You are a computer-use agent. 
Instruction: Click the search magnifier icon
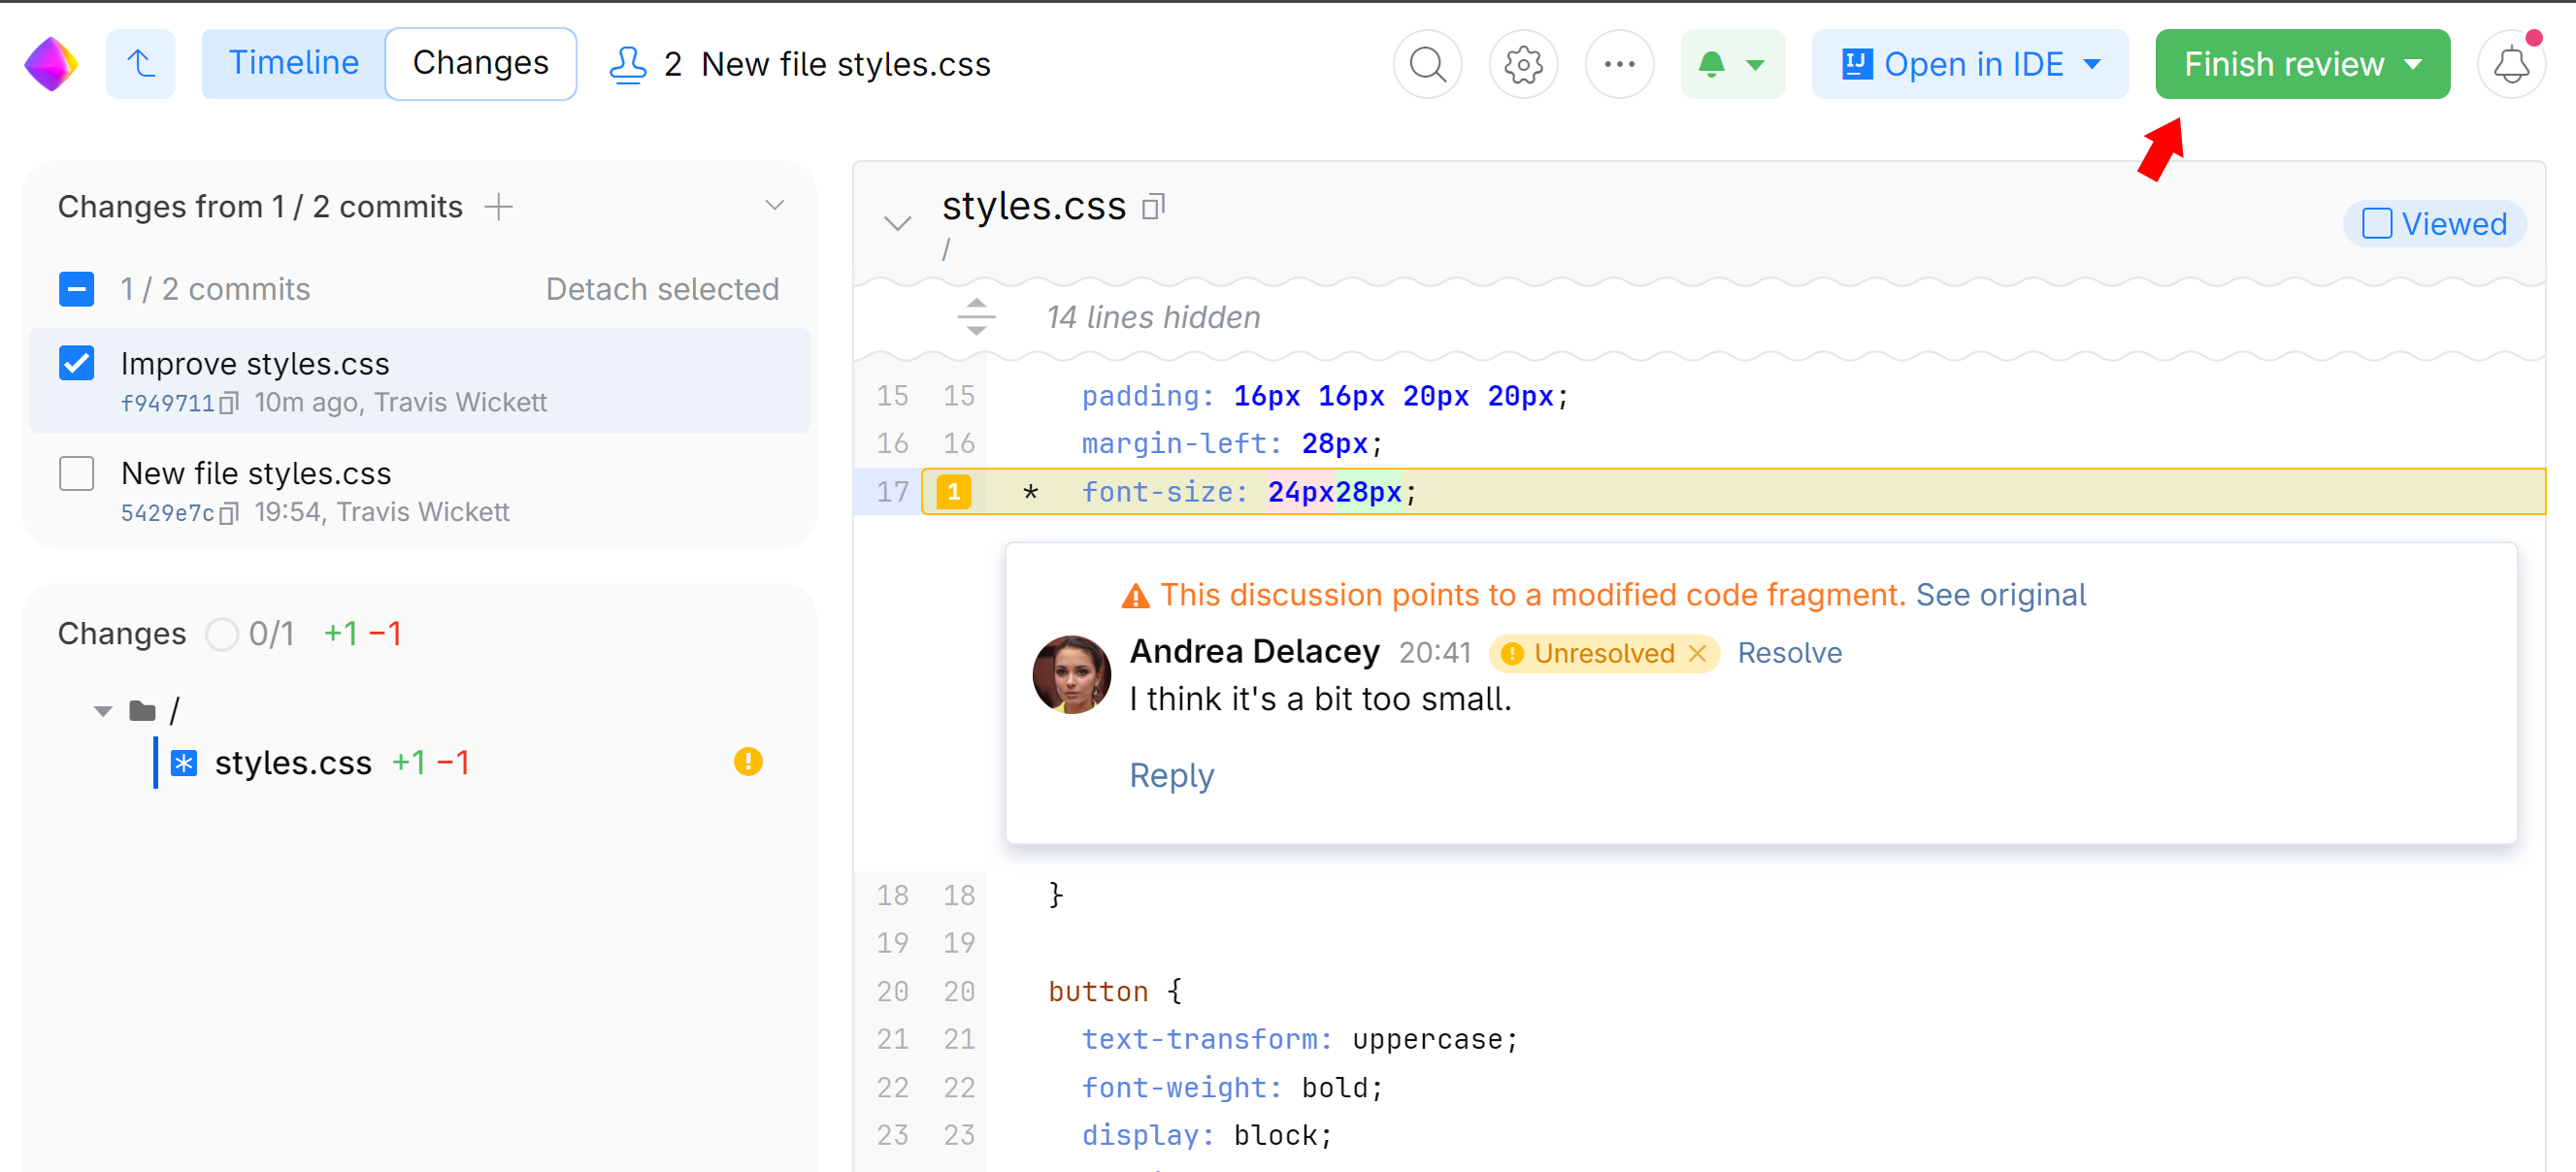pyautogui.click(x=1427, y=64)
